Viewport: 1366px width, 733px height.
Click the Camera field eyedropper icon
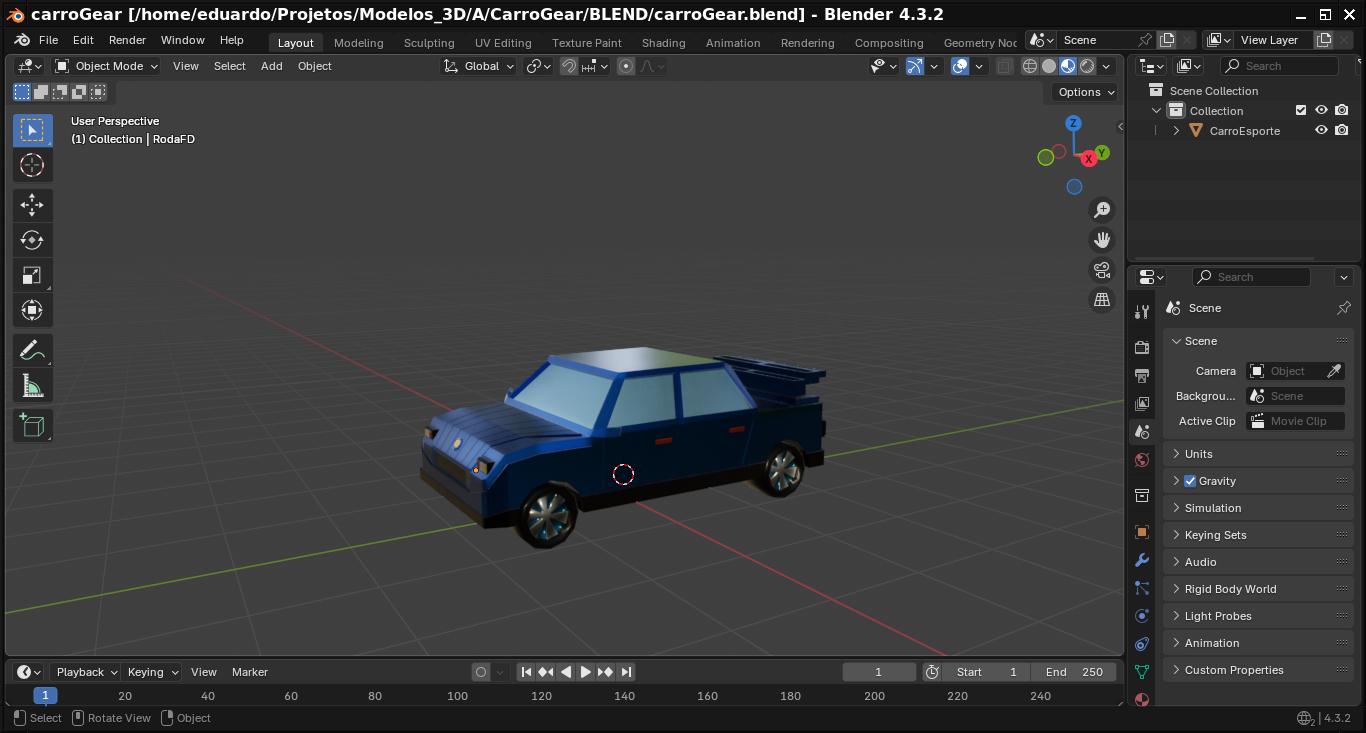[1334, 371]
